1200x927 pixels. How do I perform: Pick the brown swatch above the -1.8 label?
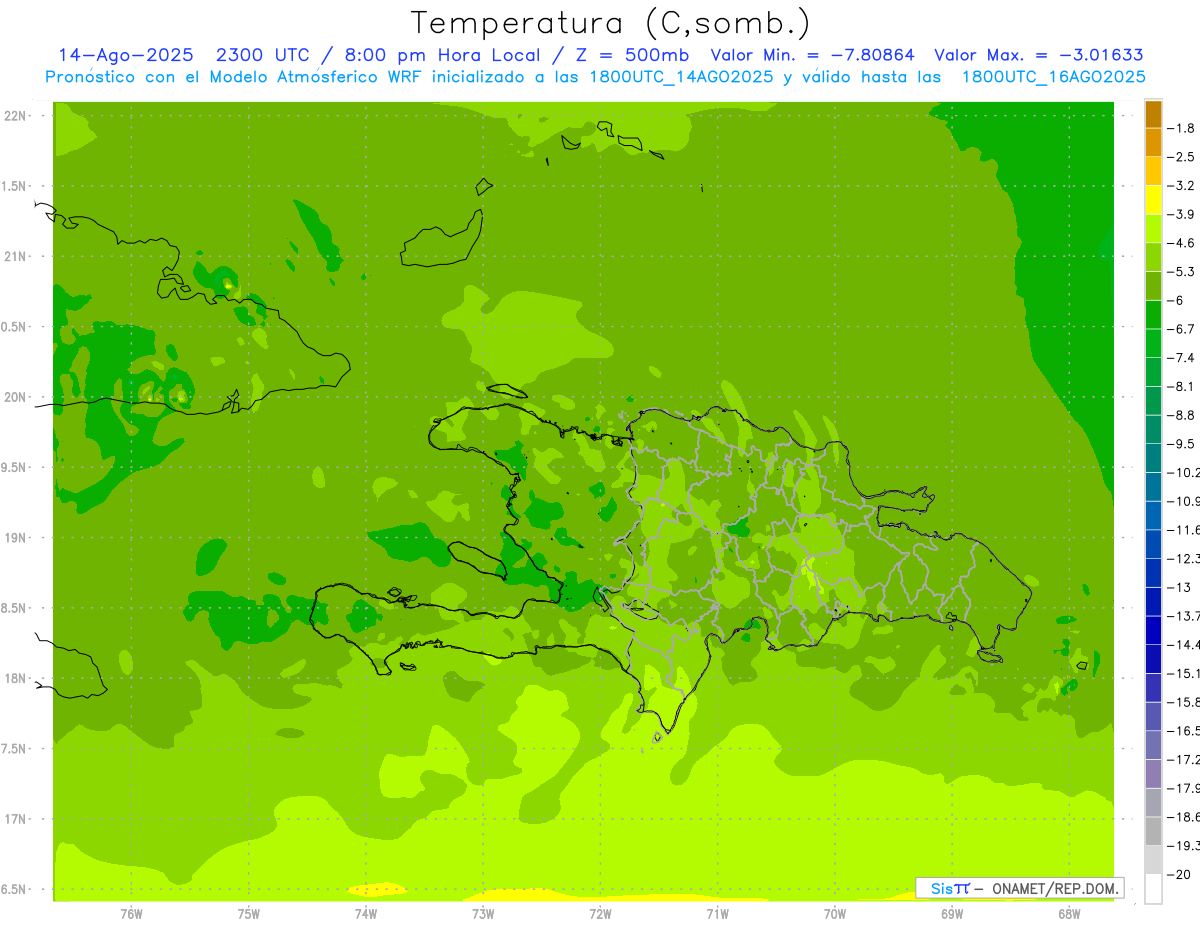coord(1153,114)
